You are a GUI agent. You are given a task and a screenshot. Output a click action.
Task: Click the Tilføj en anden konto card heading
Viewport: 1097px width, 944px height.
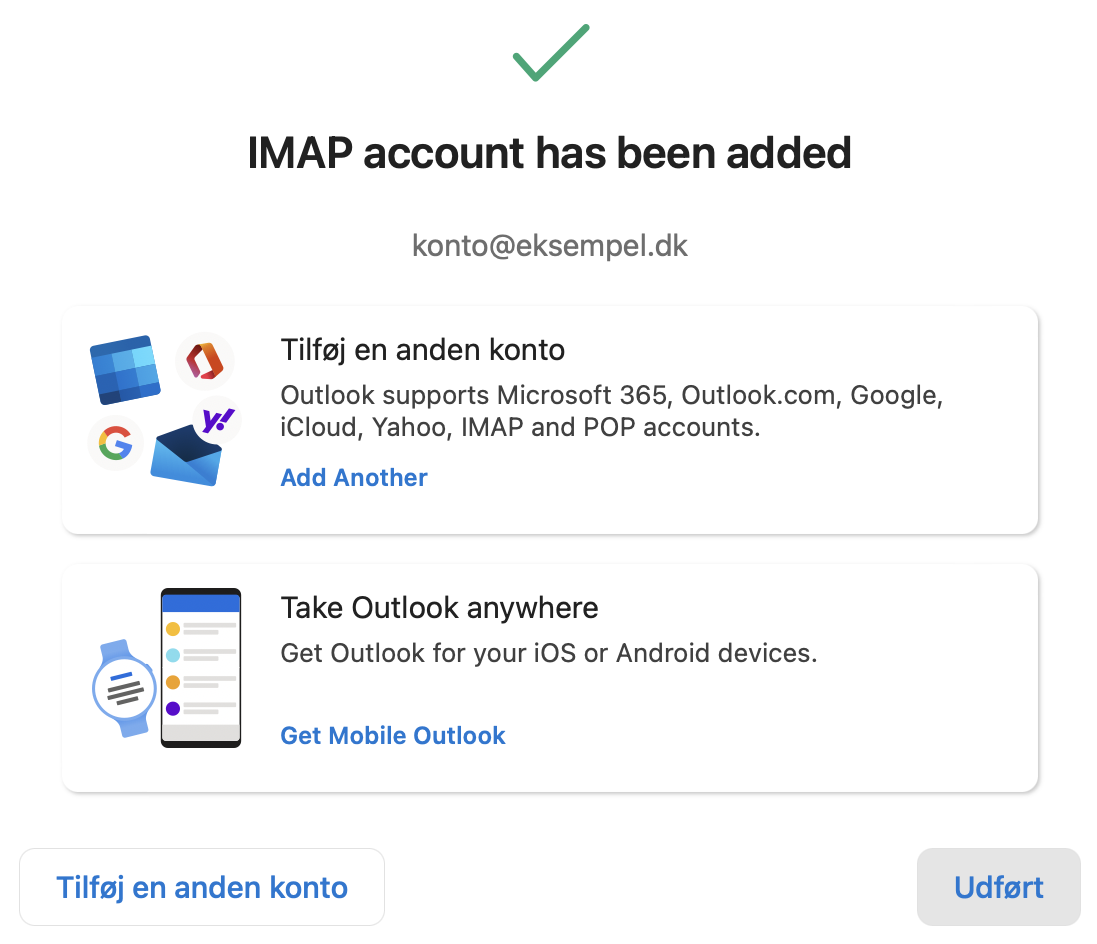(423, 350)
